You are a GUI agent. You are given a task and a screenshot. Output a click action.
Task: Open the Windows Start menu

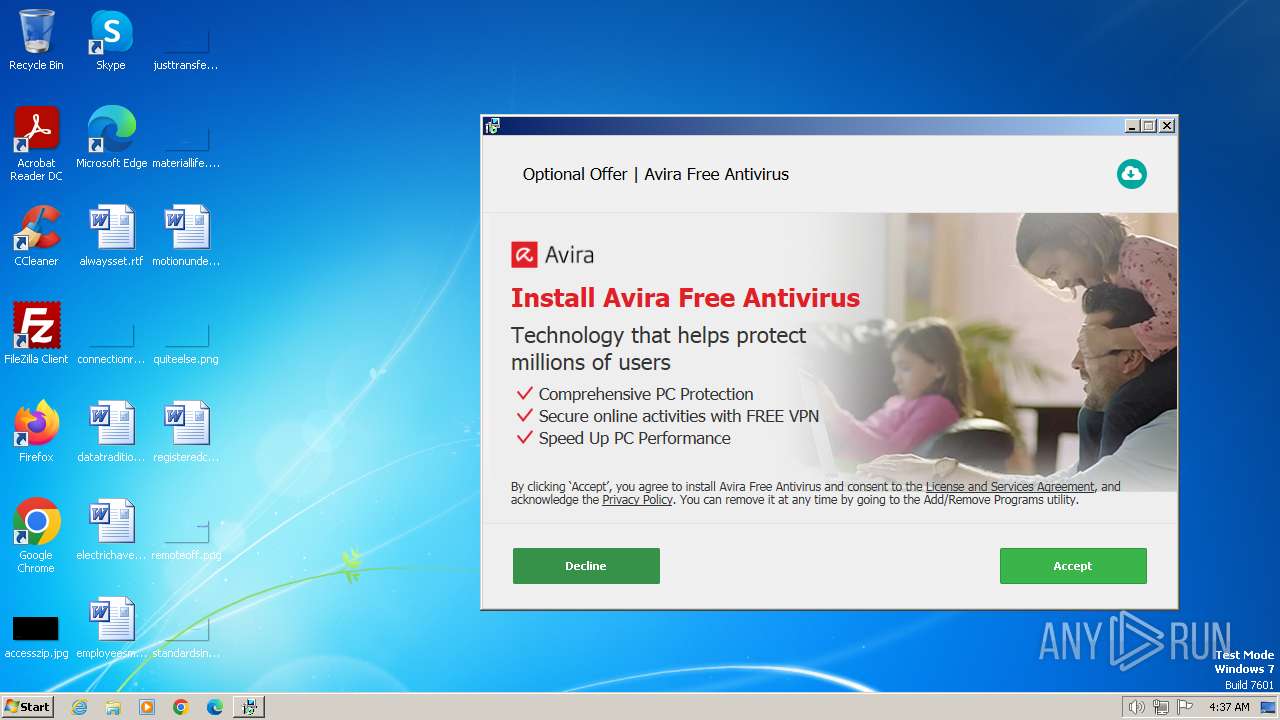click(x=27, y=707)
